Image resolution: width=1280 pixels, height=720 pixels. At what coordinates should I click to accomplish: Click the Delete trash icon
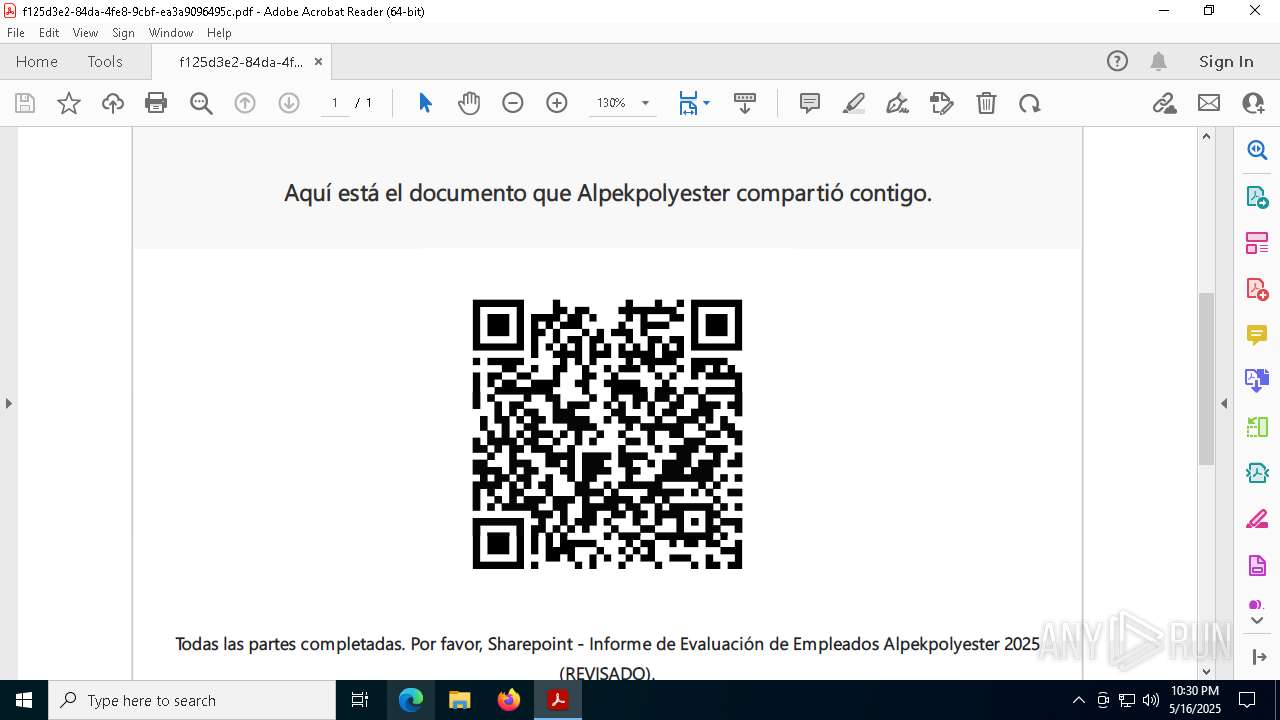tap(986, 103)
